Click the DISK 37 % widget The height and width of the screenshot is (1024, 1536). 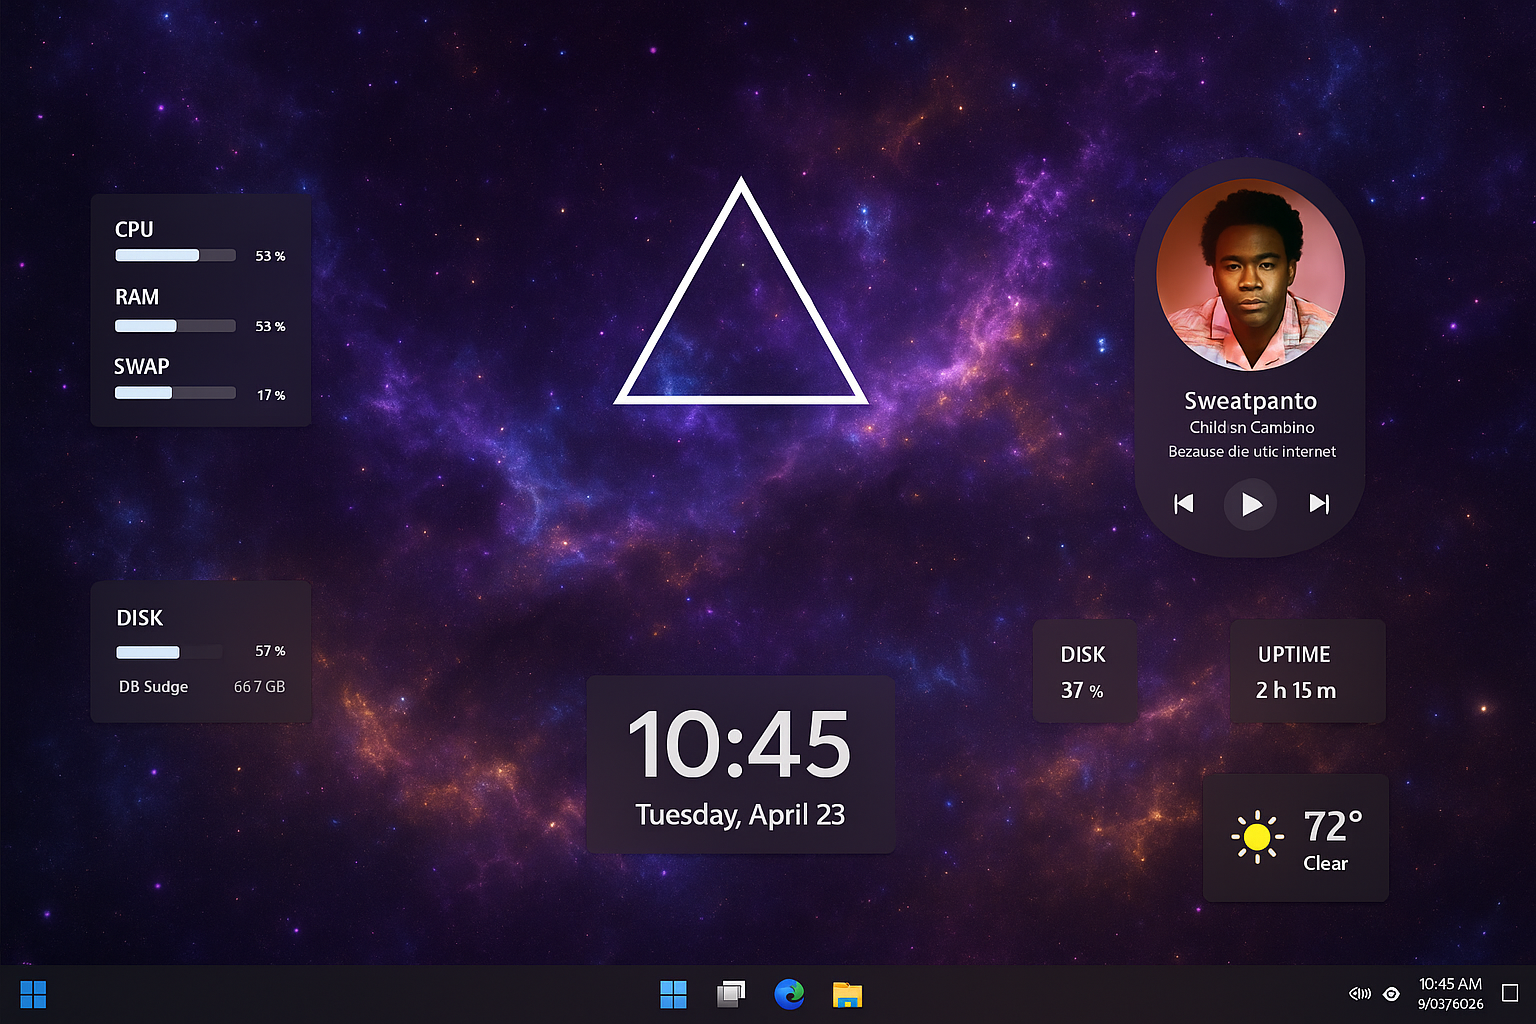click(x=1084, y=671)
